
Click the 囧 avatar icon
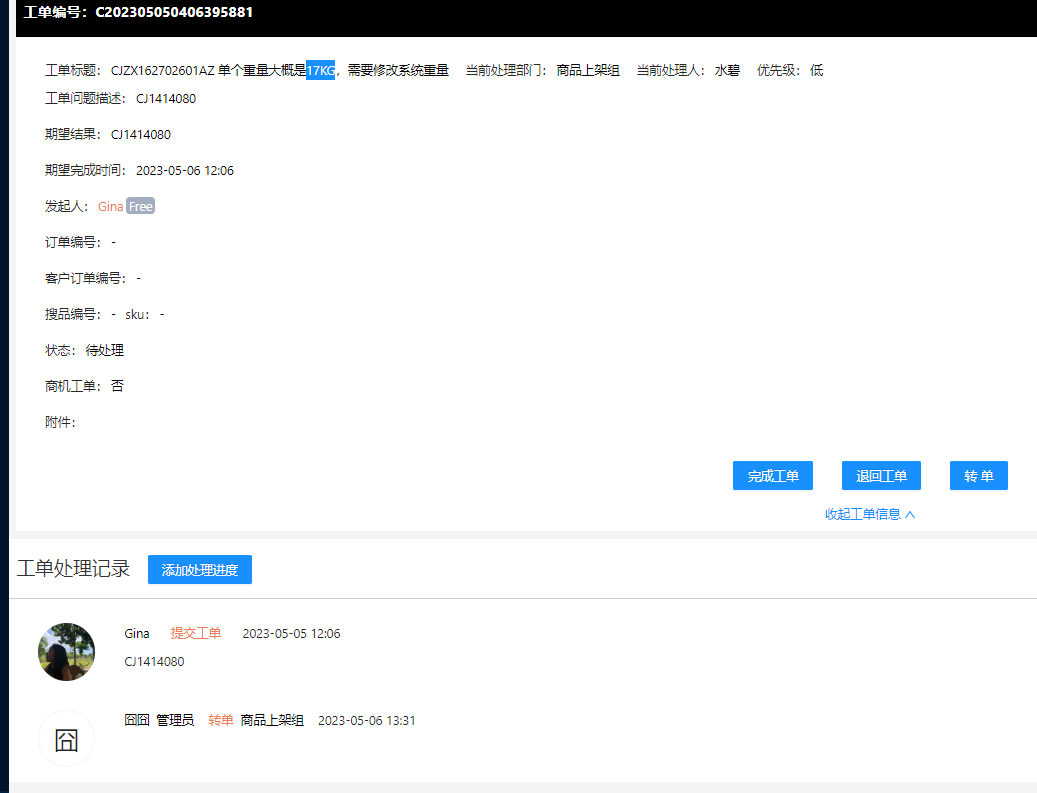click(66, 739)
